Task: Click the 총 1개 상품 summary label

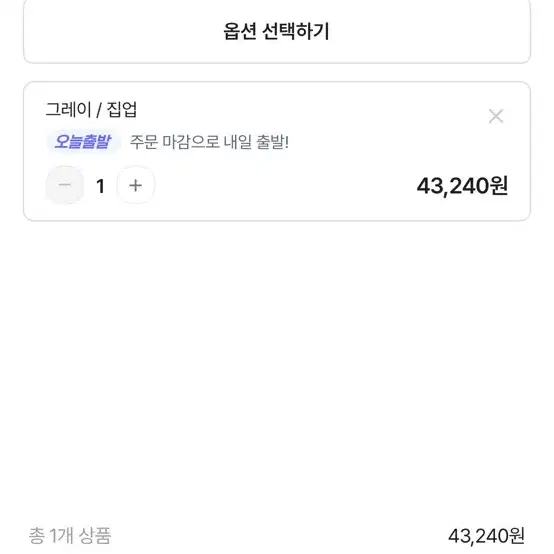Action: click(70, 536)
